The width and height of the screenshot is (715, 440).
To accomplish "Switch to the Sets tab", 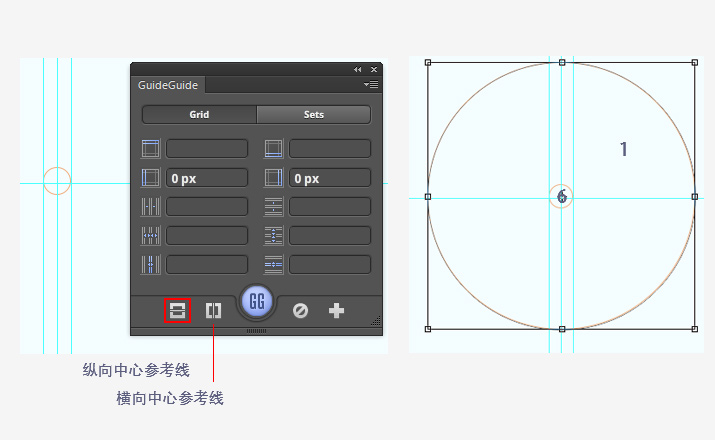I will pyautogui.click(x=314, y=115).
